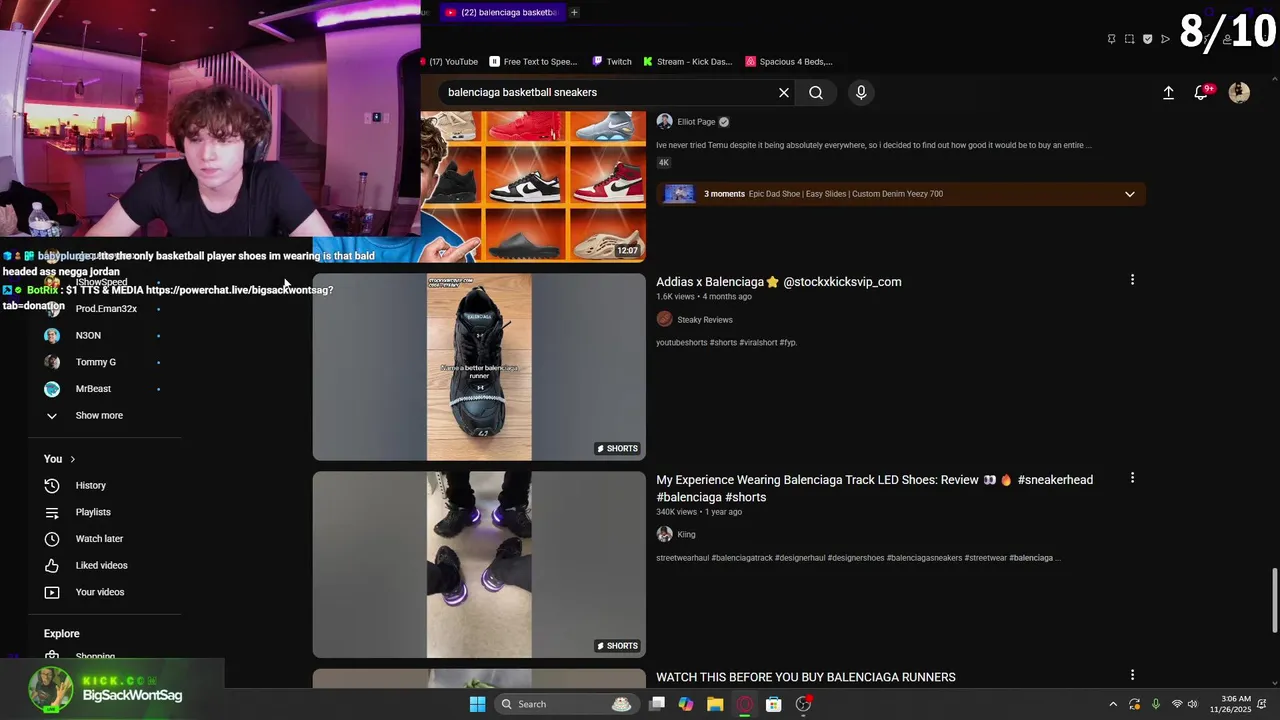
Task: Open the volume speaker tray icon
Action: [x=1193, y=704]
